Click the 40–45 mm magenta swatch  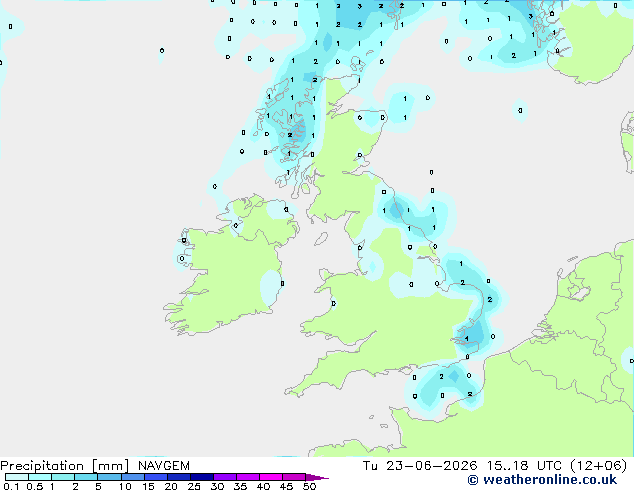[x=271, y=477]
